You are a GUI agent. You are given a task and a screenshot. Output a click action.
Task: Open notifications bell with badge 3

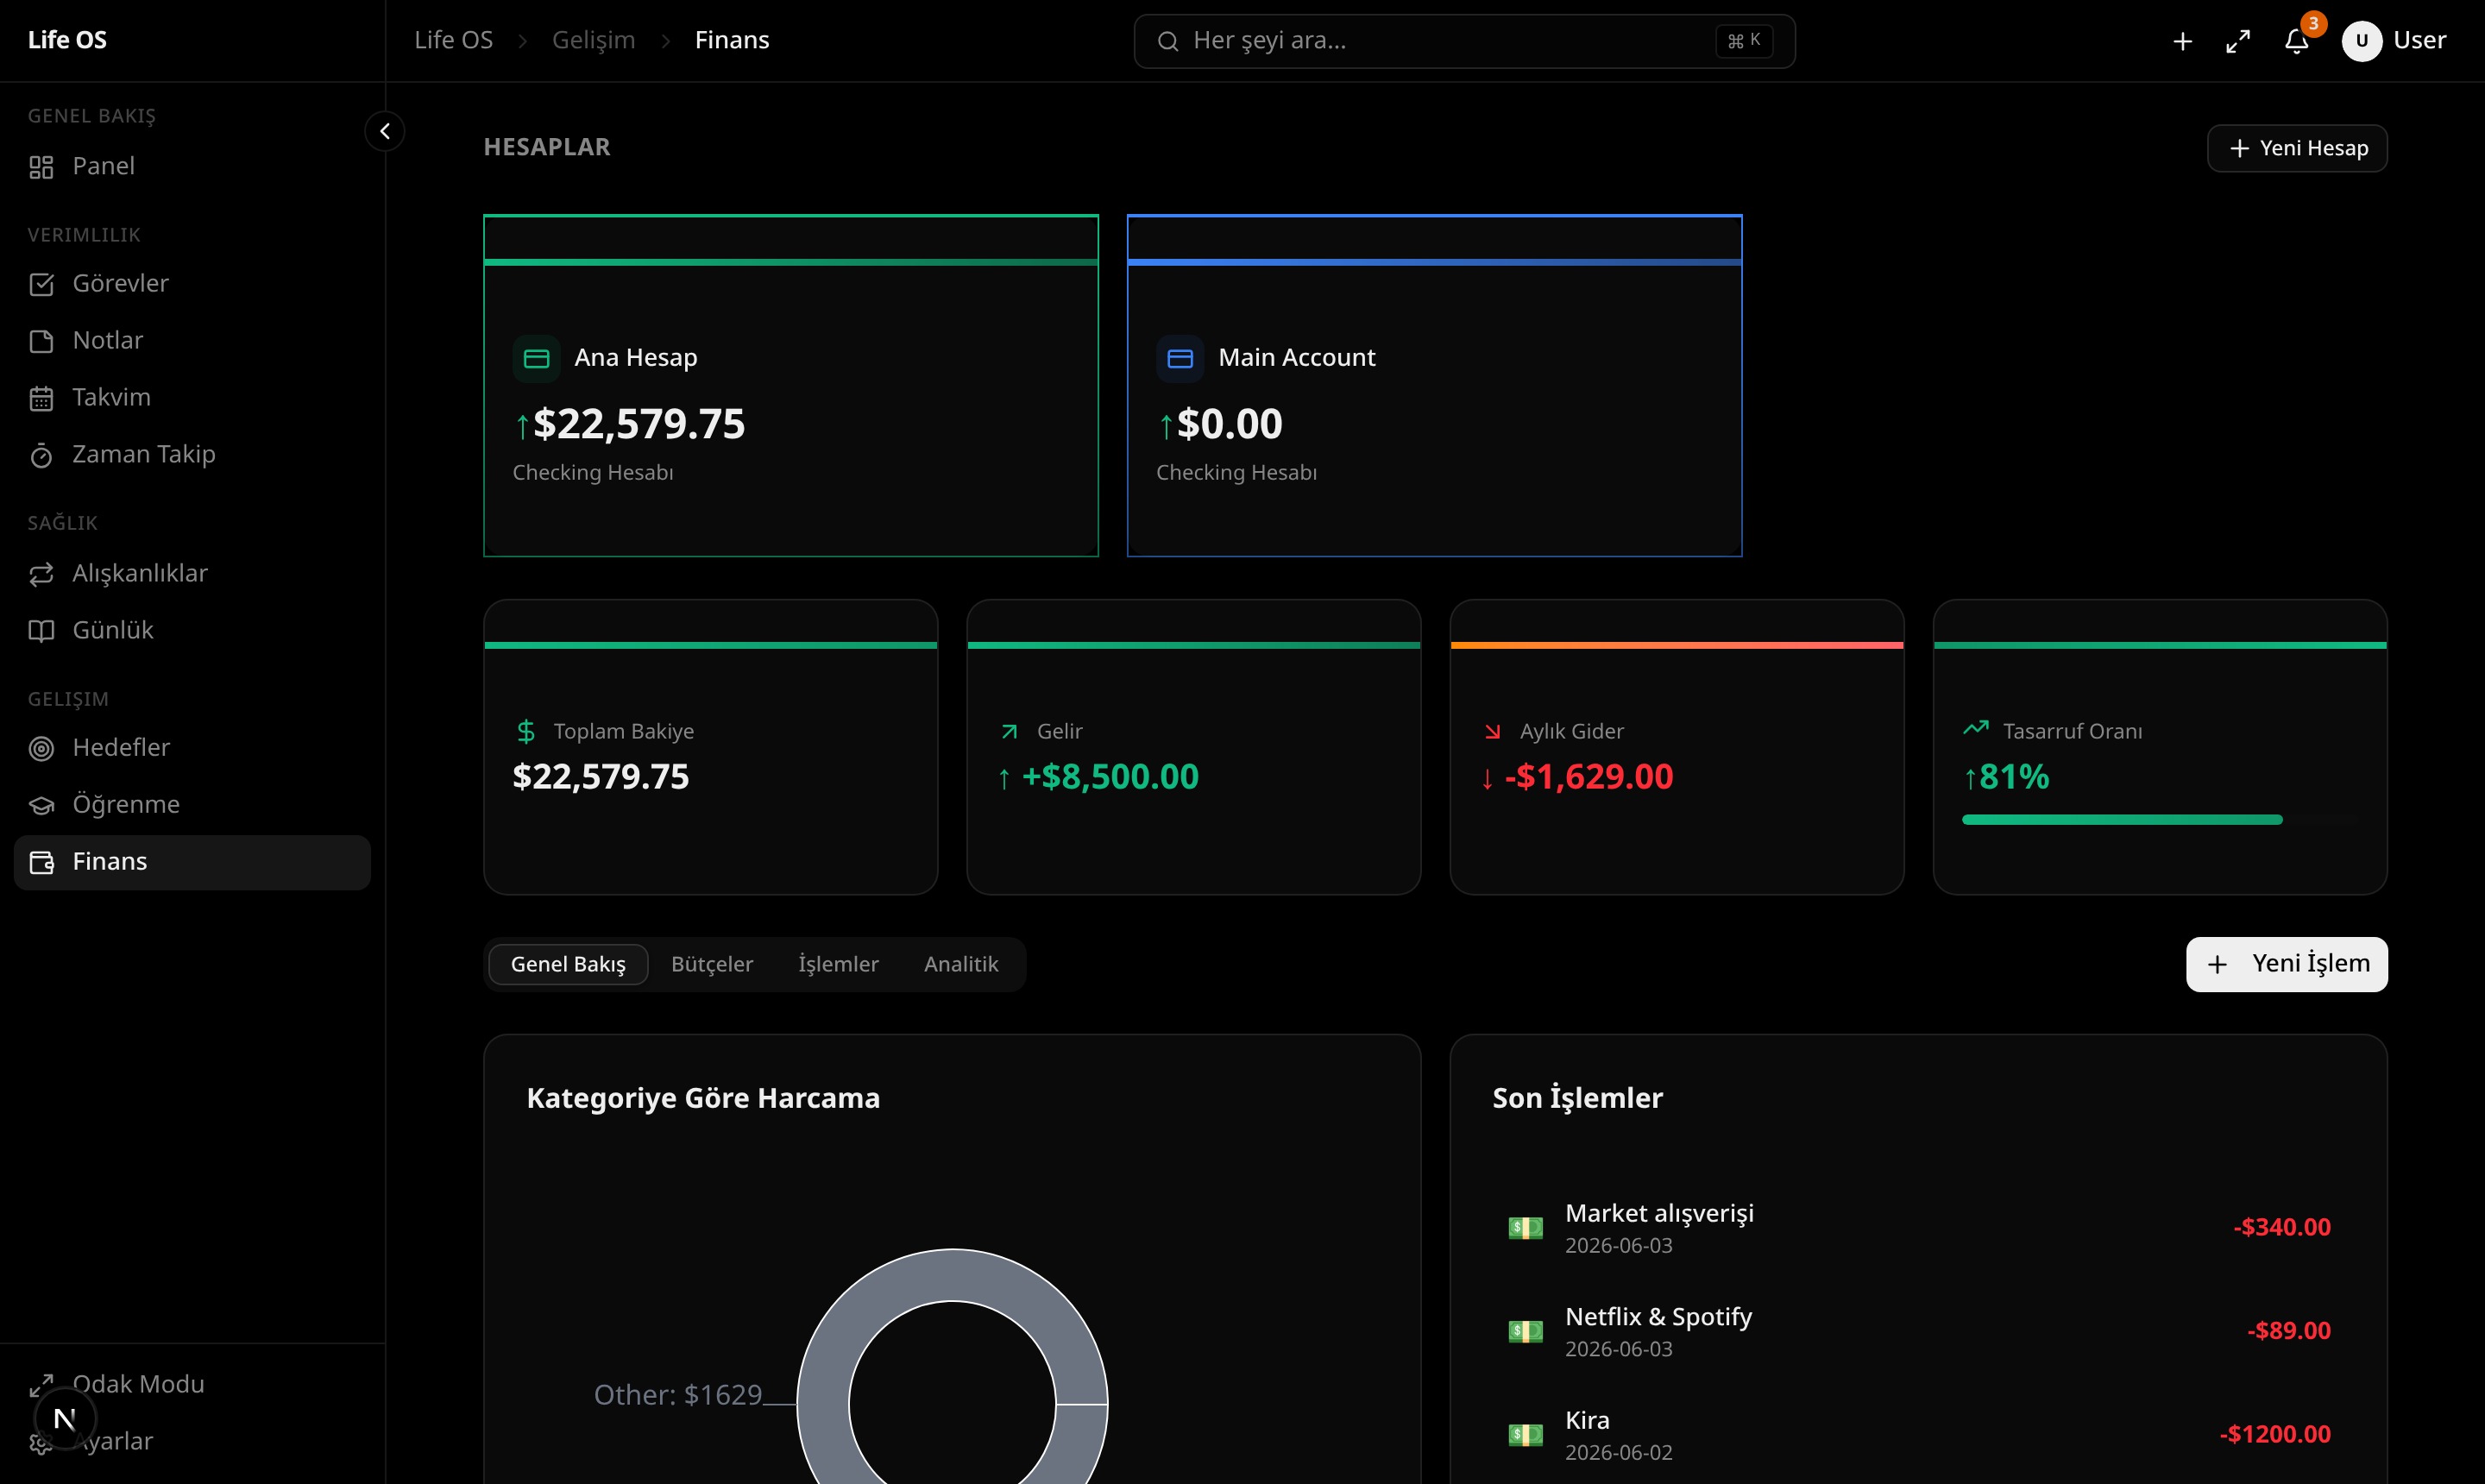click(2297, 41)
